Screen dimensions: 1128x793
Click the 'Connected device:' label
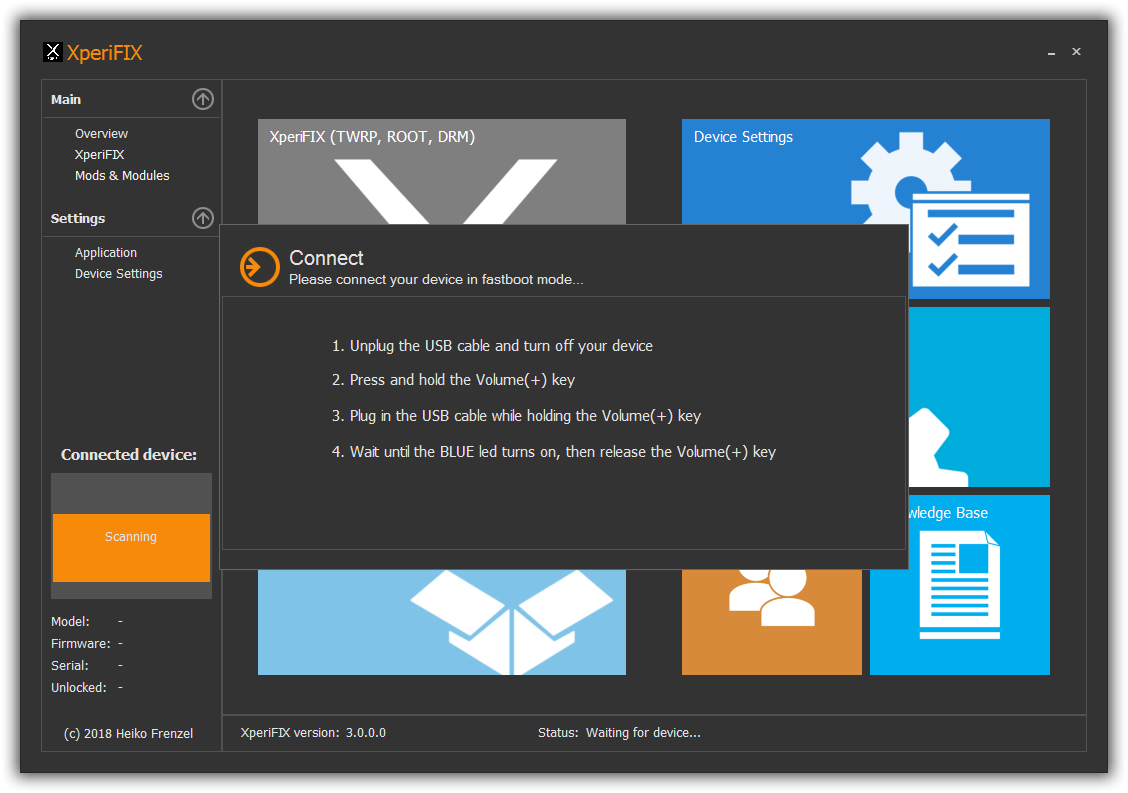[x=129, y=455]
